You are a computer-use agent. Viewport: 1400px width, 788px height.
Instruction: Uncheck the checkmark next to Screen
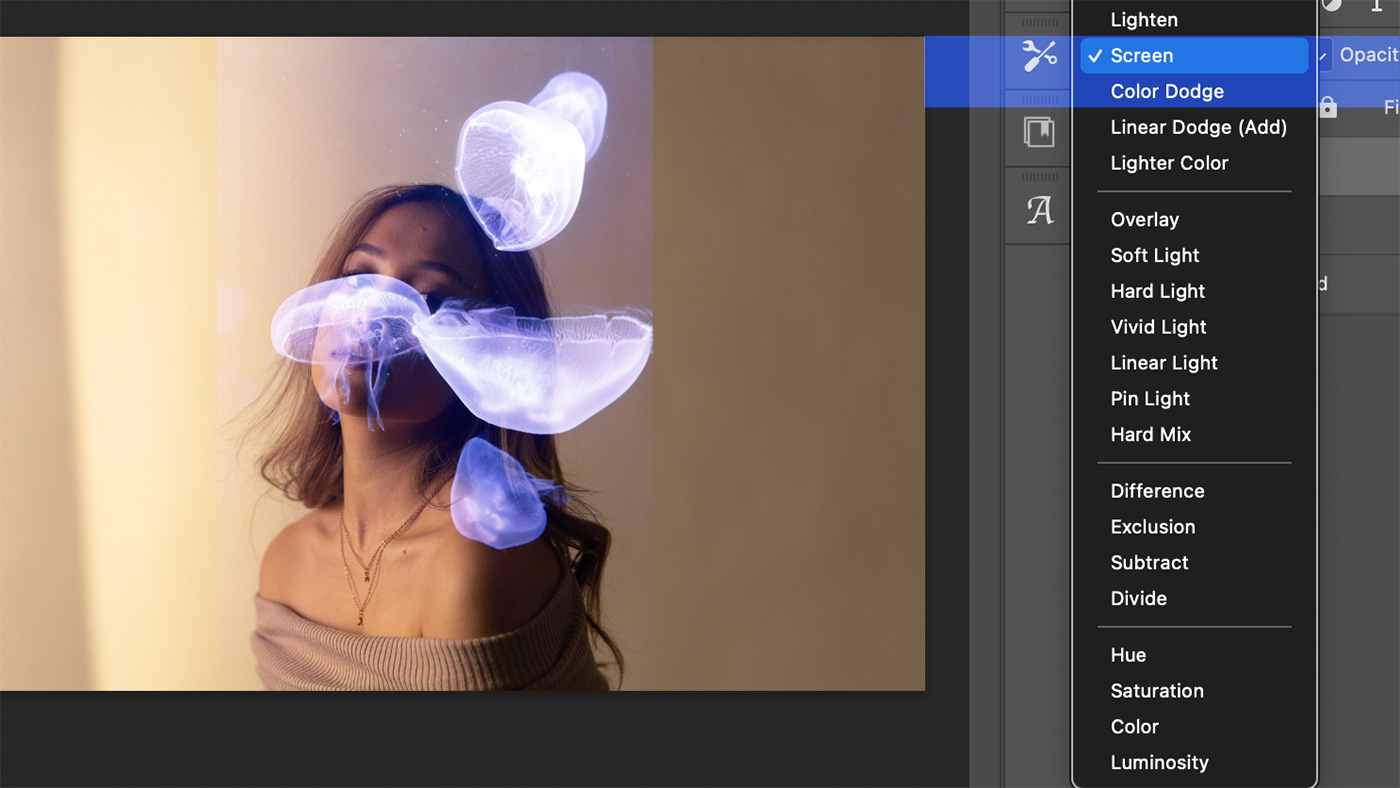point(1094,56)
